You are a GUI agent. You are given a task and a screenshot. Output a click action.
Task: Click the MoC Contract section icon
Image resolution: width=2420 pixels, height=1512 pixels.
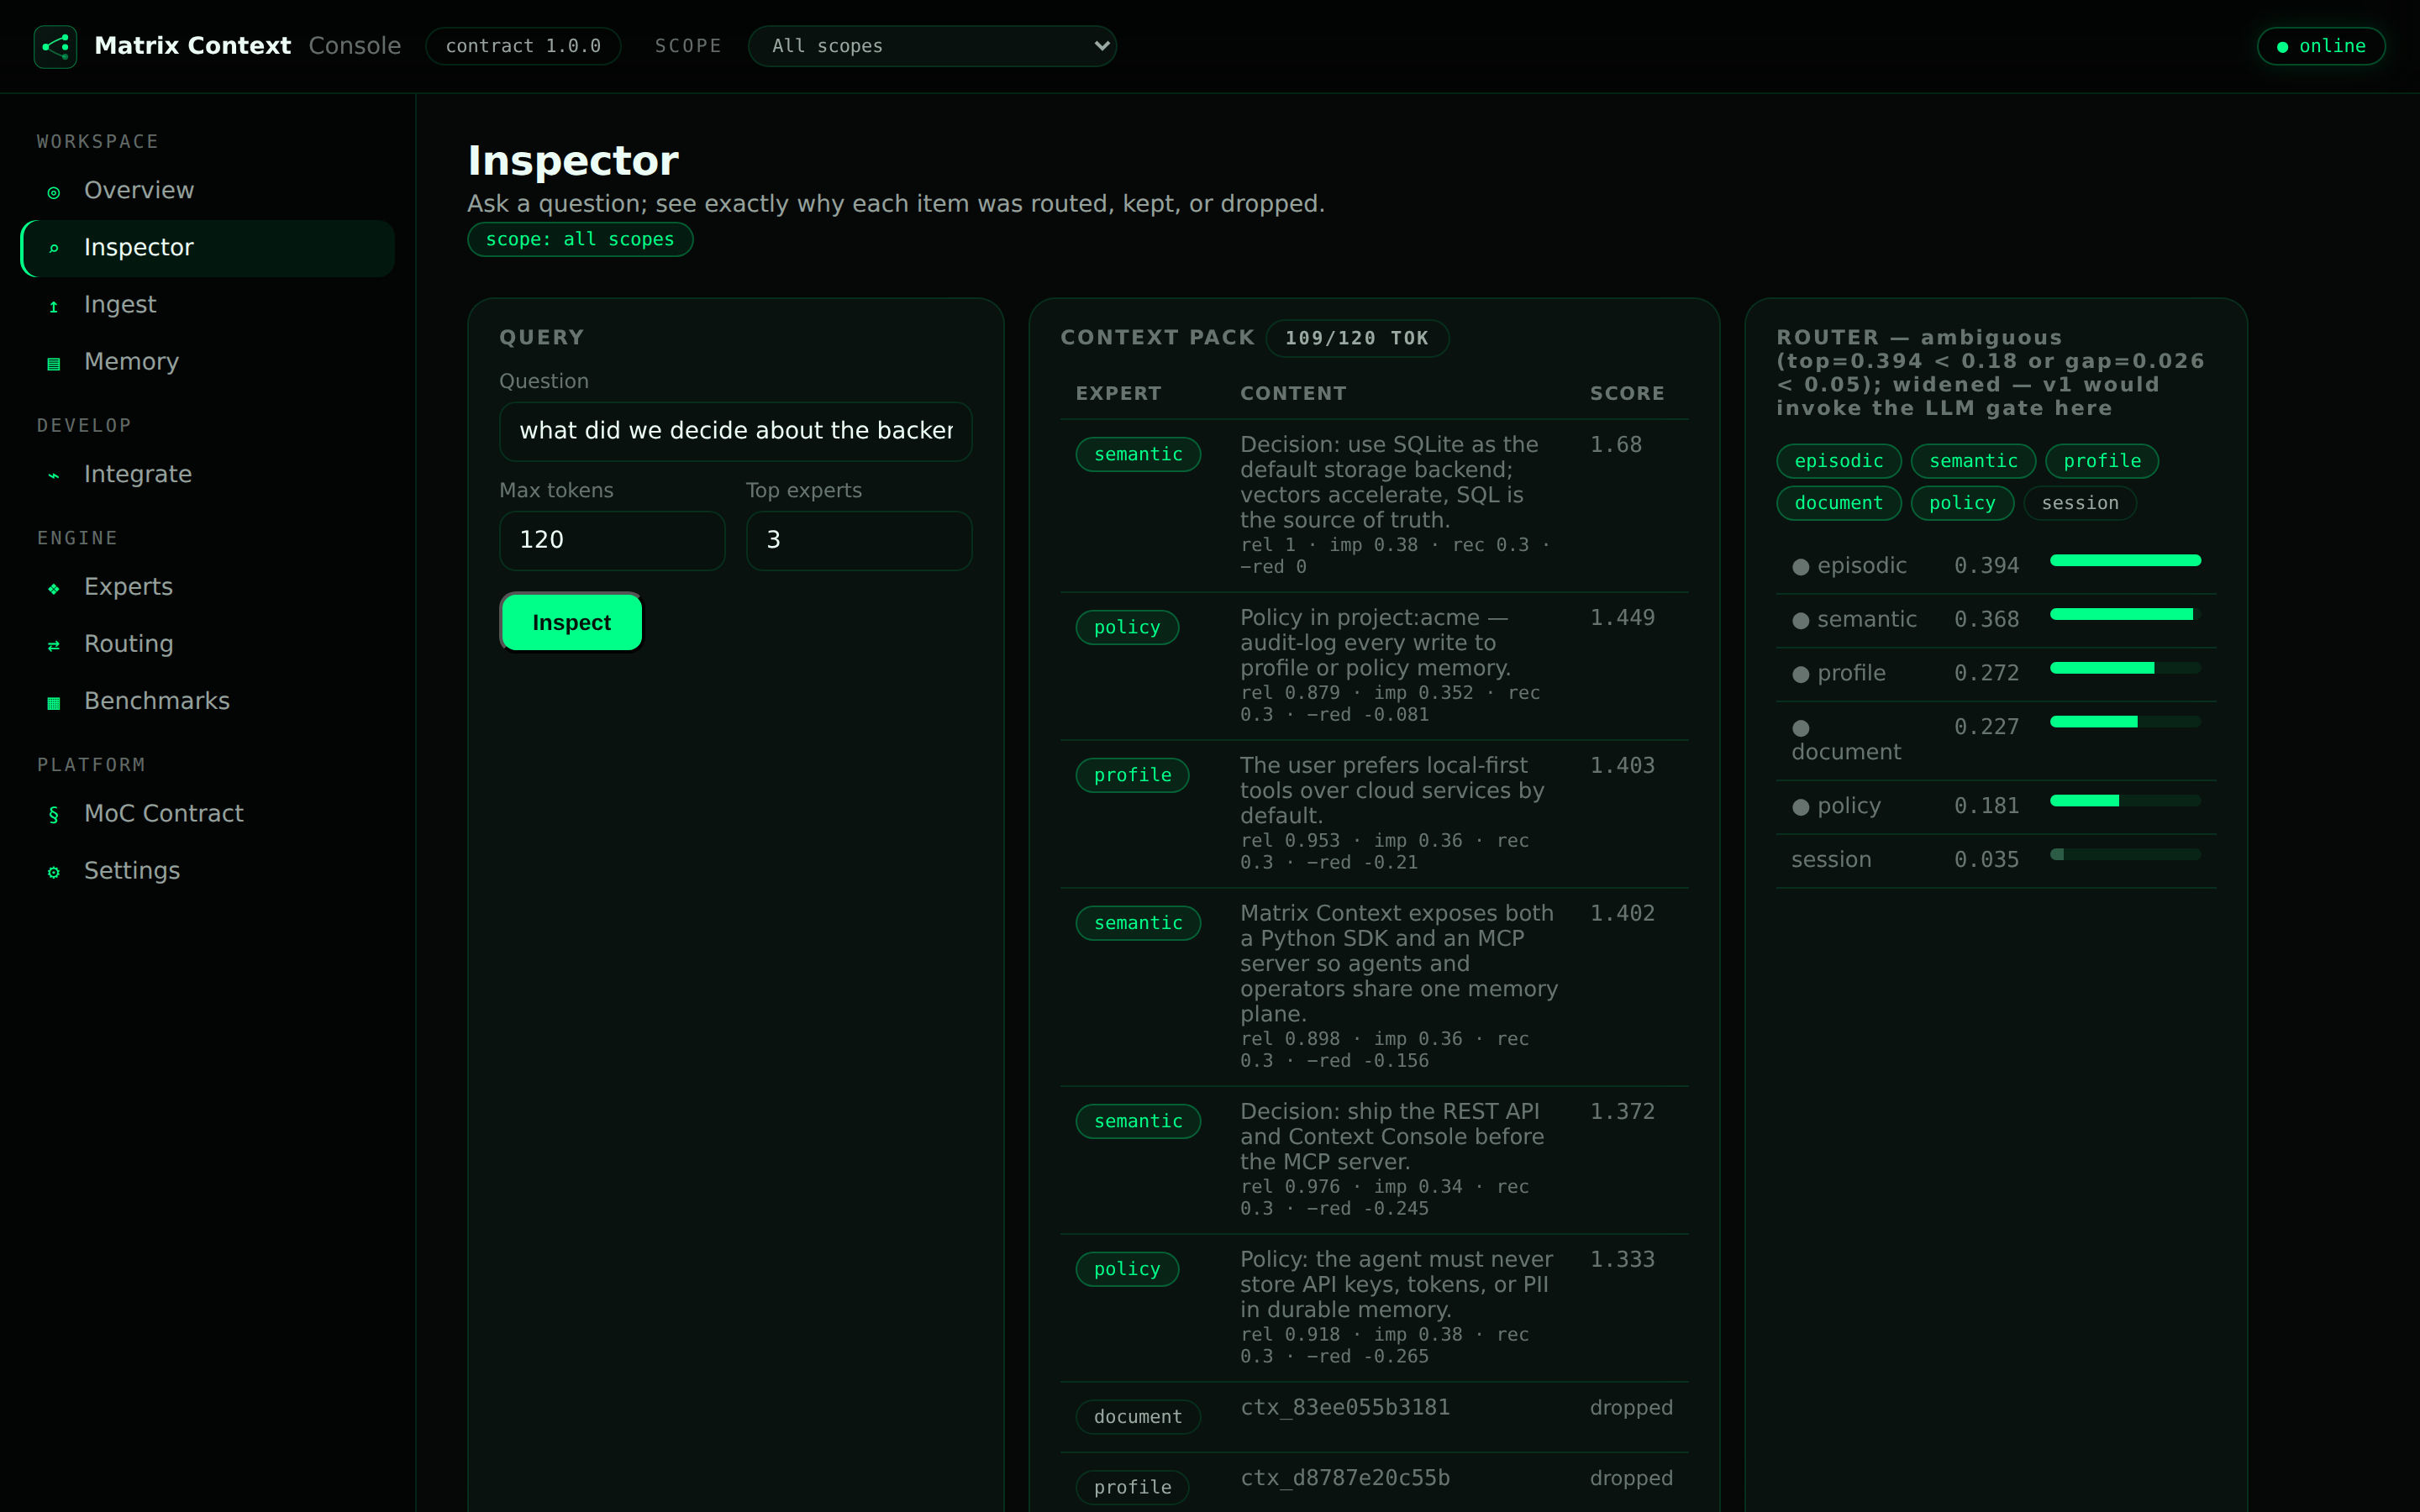click(x=54, y=815)
